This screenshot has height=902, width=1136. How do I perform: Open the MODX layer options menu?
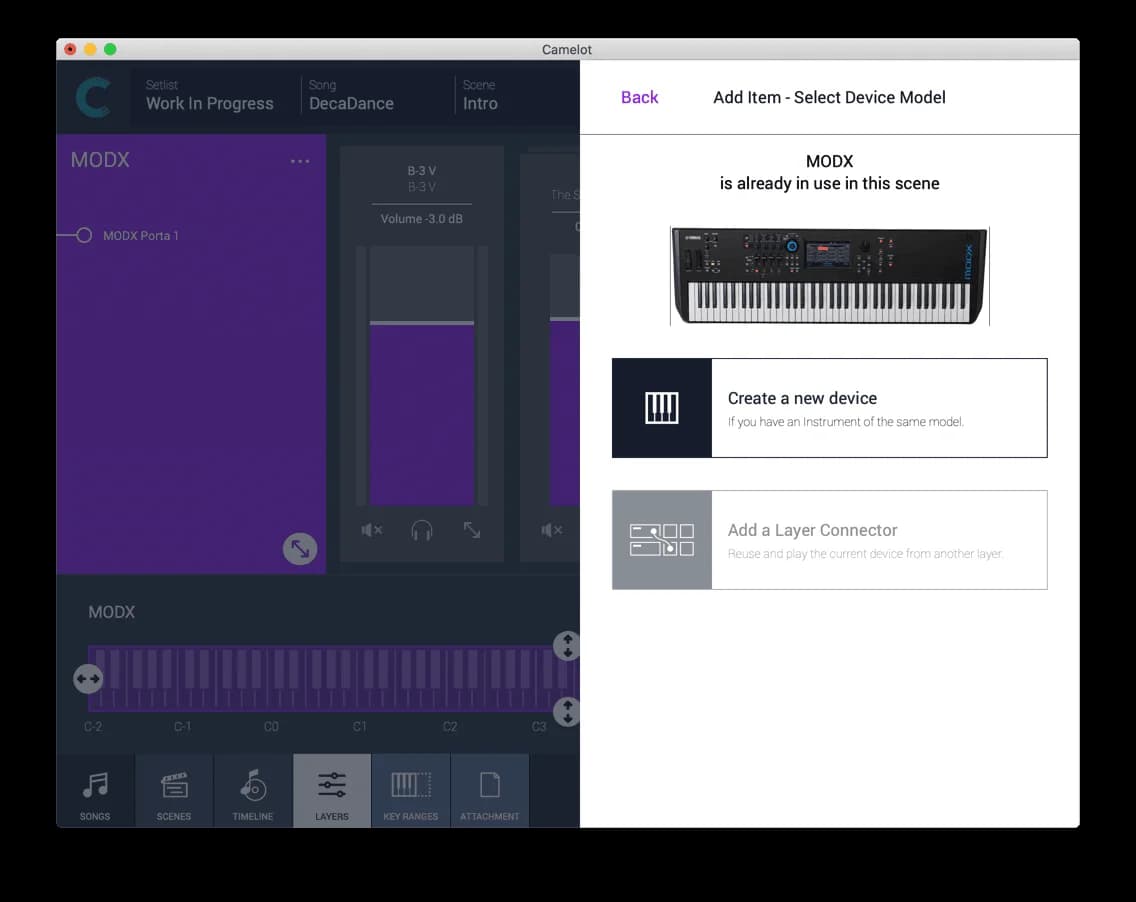point(300,160)
